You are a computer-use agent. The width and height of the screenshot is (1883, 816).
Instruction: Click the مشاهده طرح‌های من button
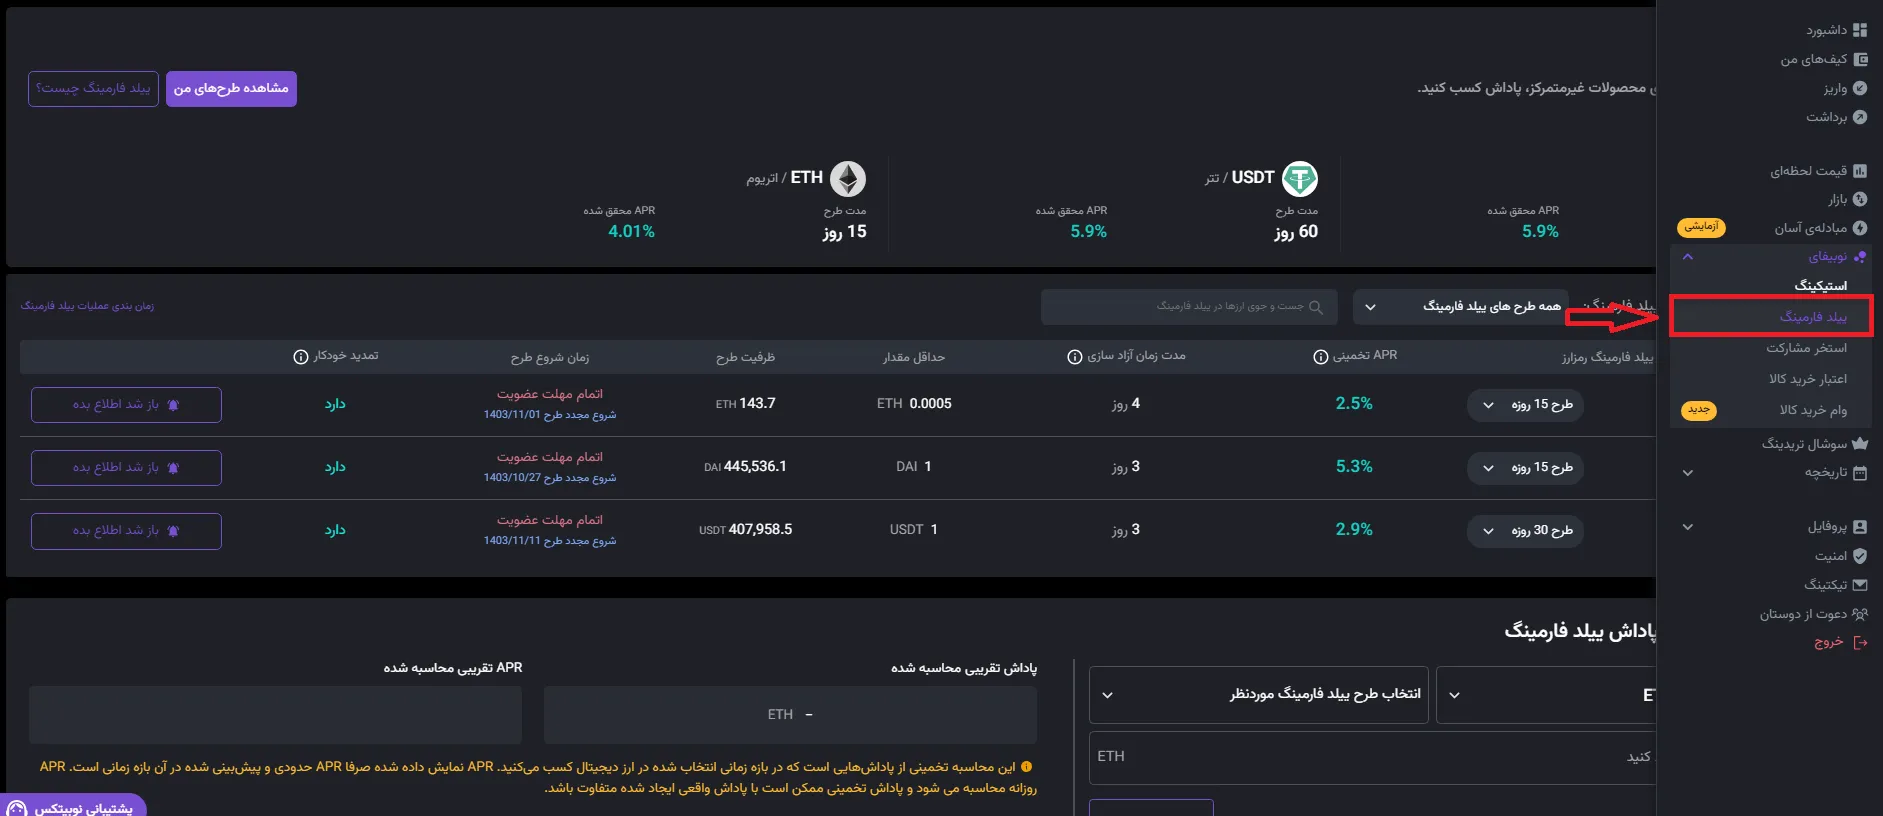point(231,89)
